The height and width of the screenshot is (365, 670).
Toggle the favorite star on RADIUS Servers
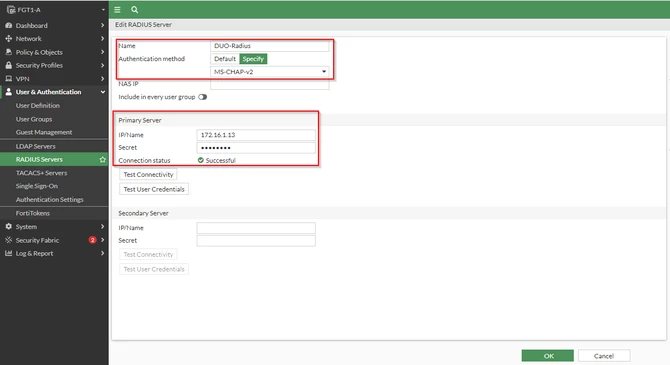click(x=103, y=159)
